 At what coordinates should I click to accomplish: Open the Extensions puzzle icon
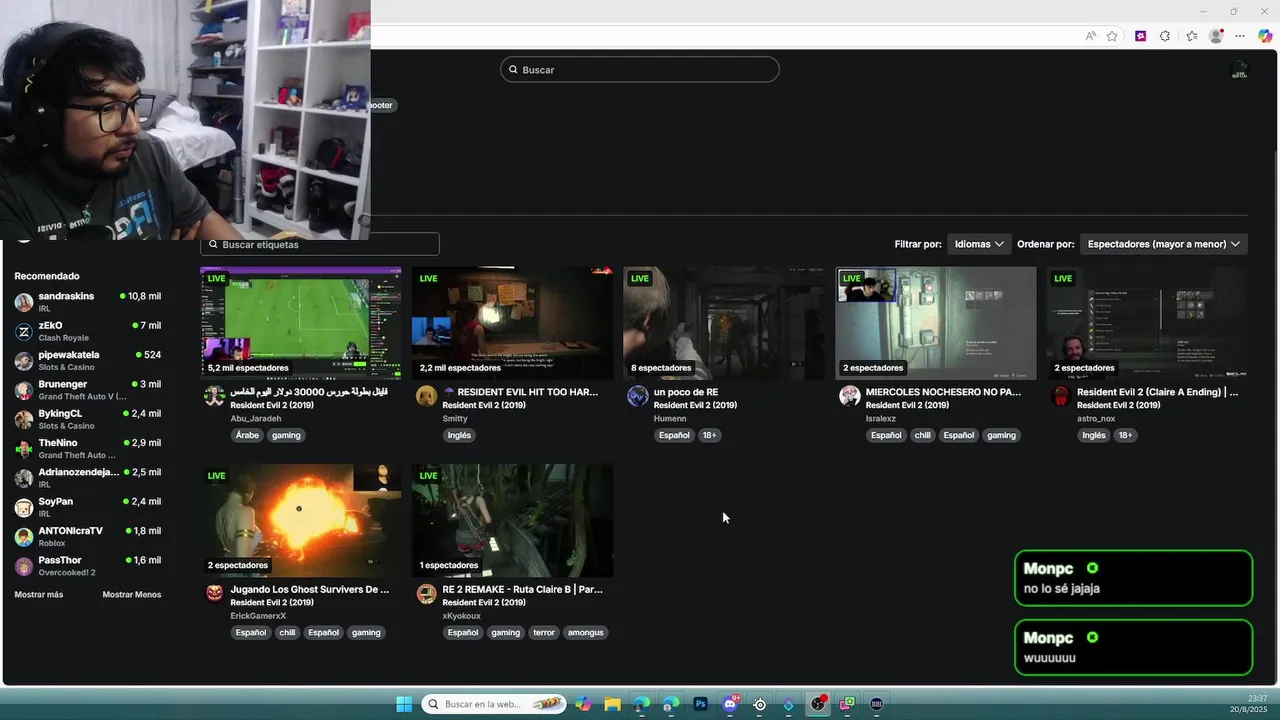tap(1165, 36)
